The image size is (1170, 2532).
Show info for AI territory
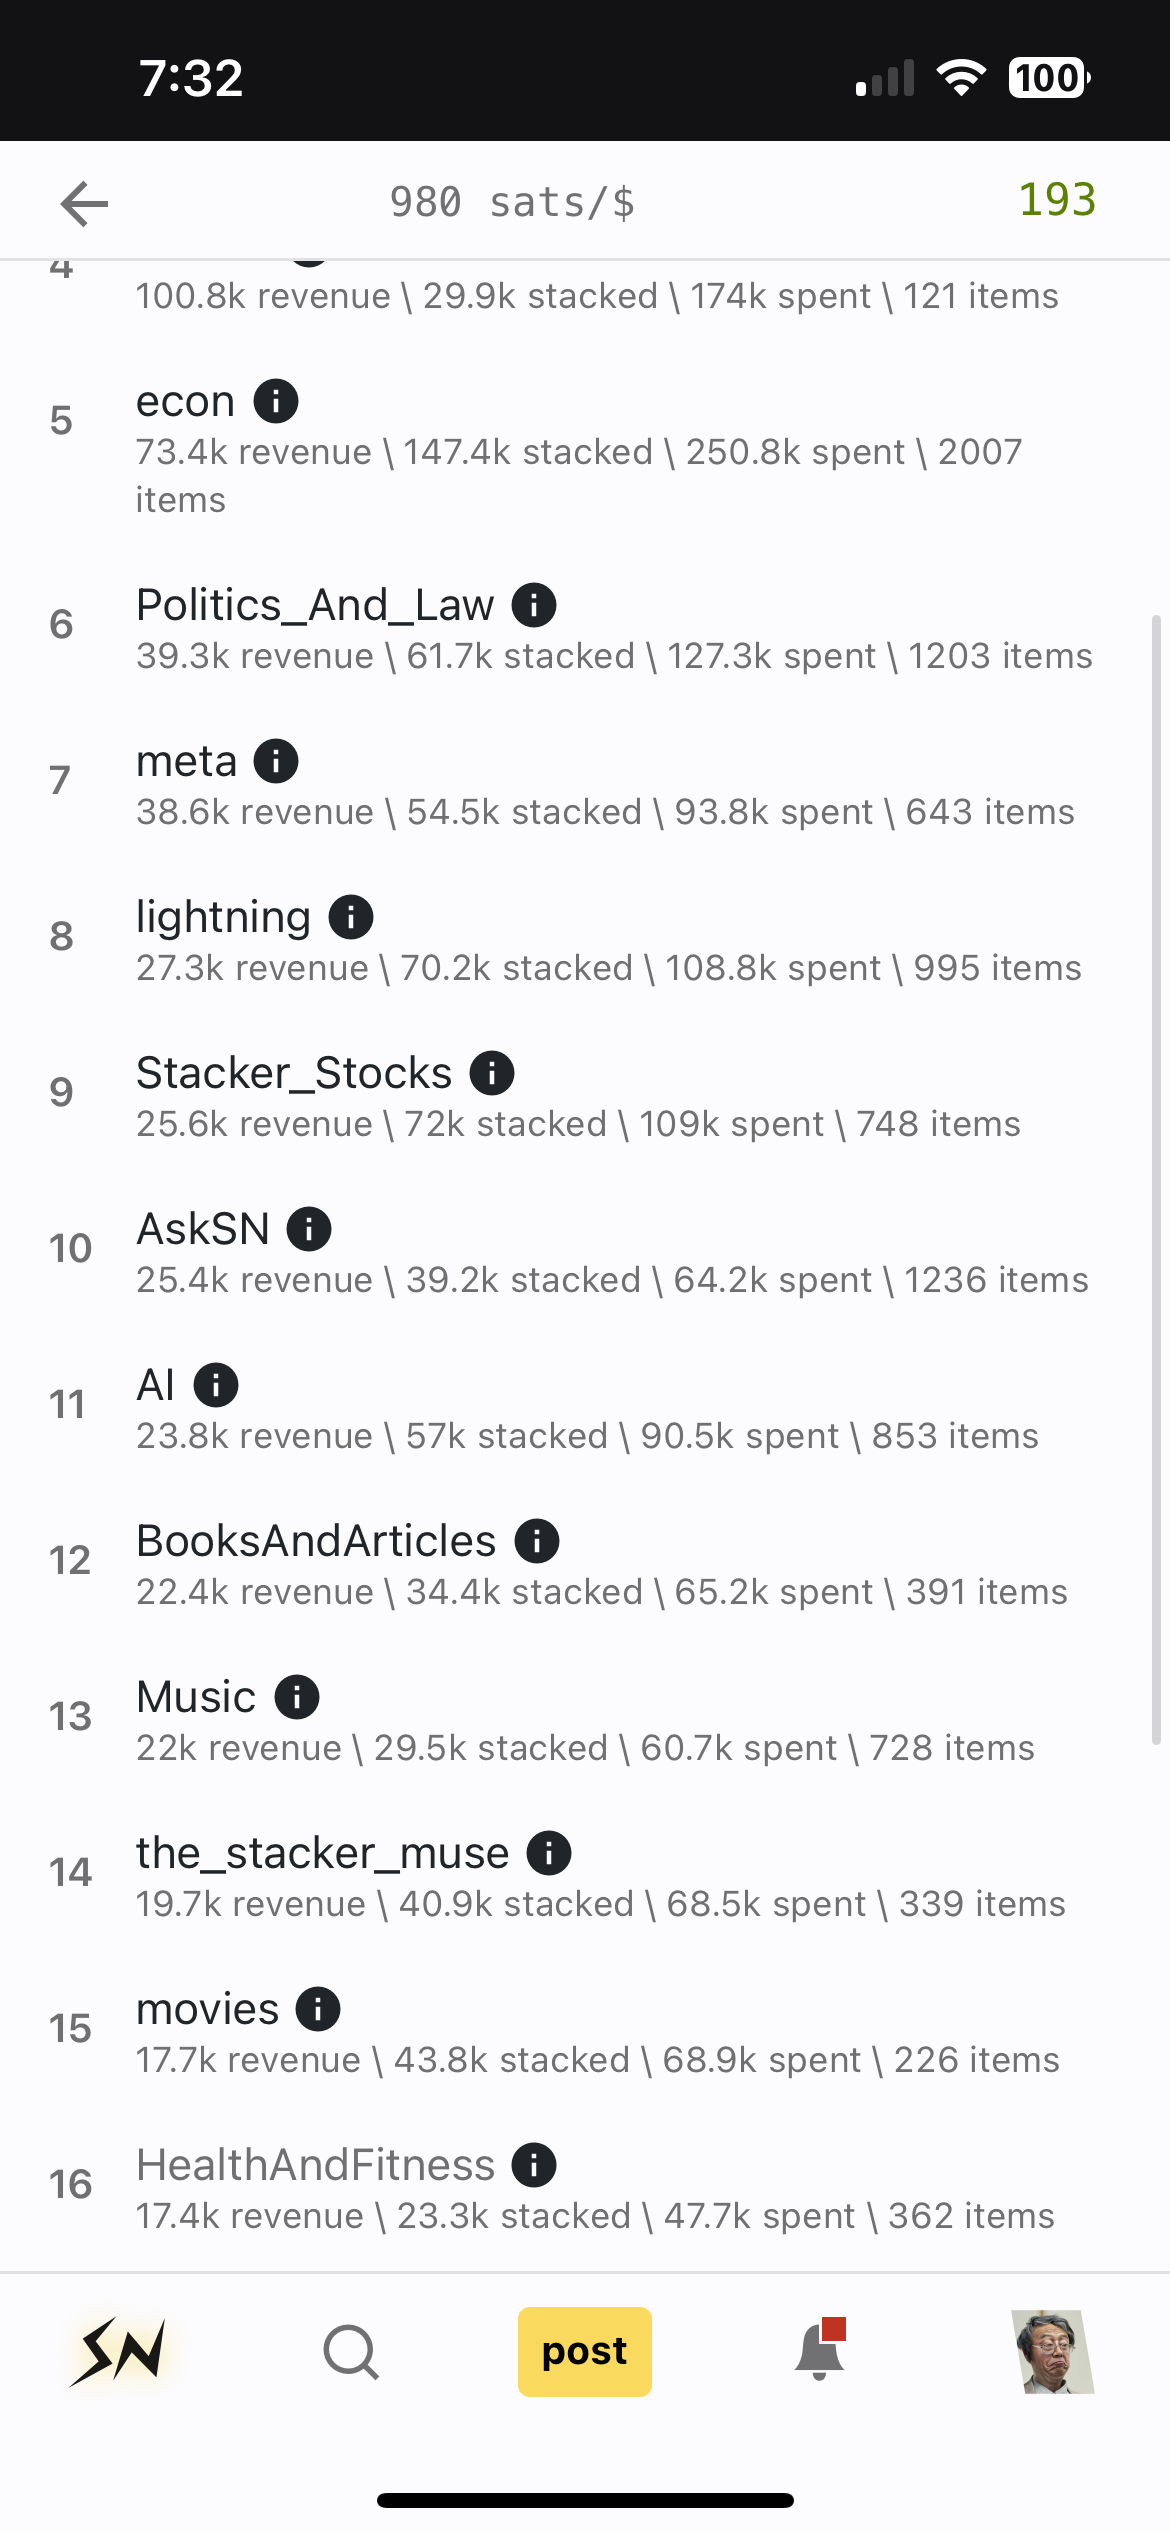[216, 1385]
